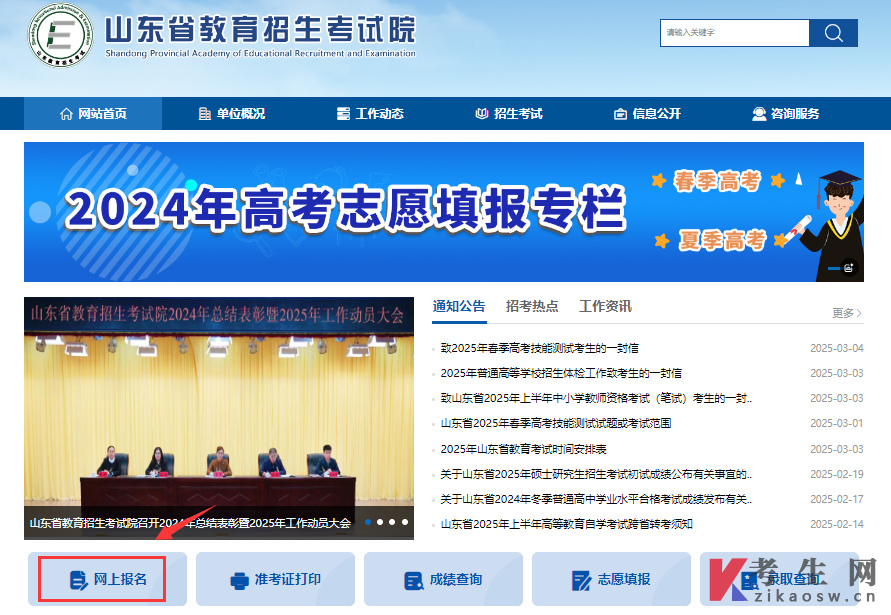Click the checklist pencil icon on 志愿填报
This screenshot has width=891, height=615.
582,581
